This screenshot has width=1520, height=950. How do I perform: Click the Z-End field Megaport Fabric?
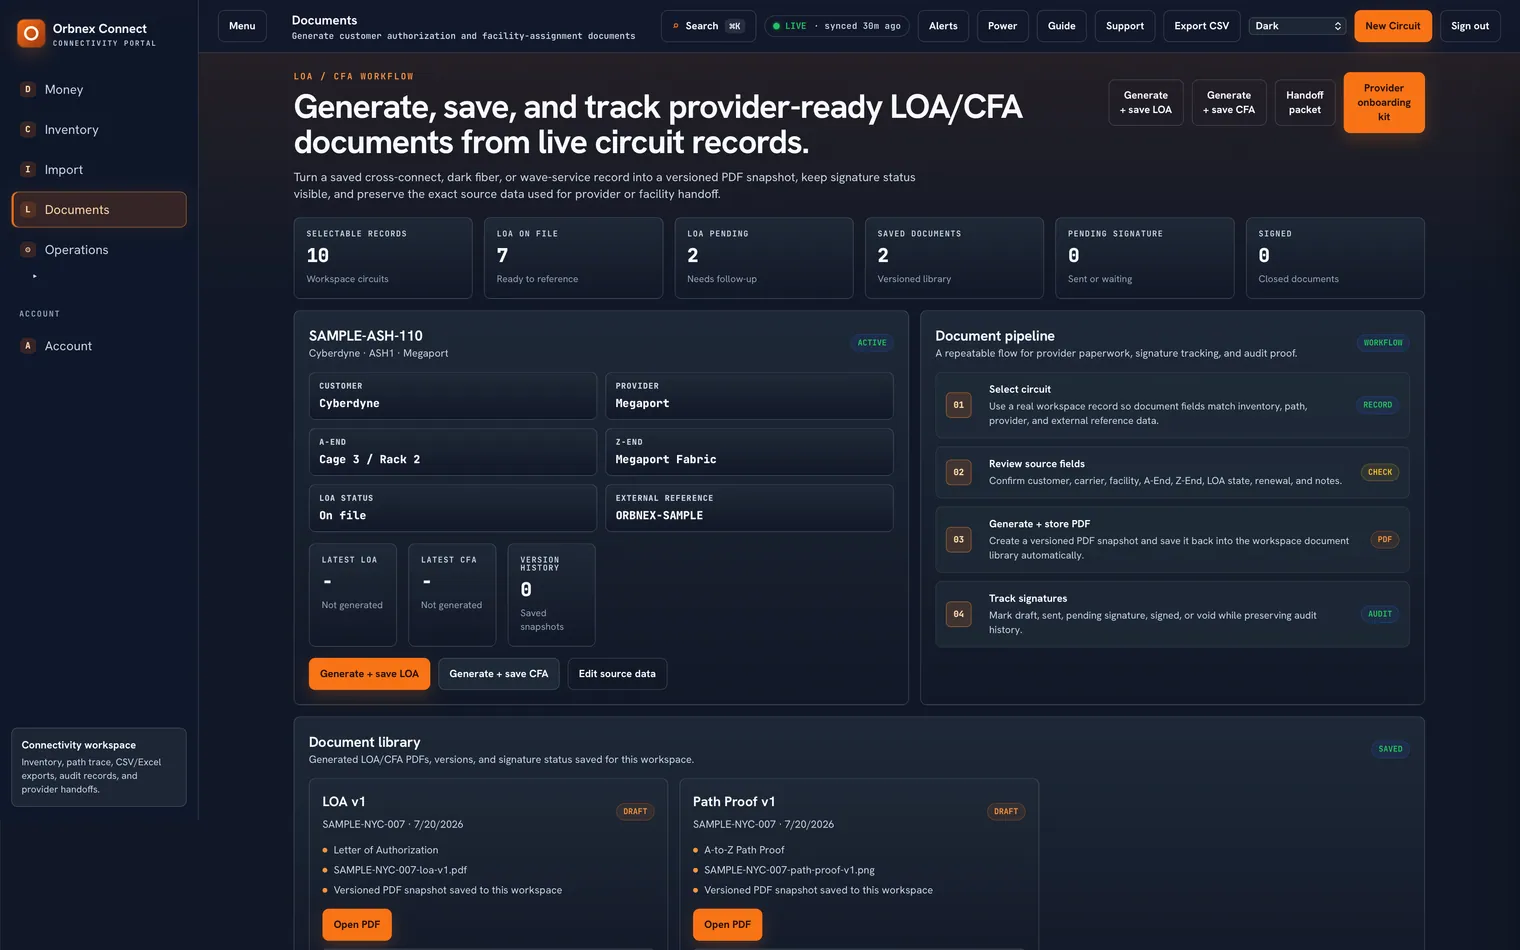tap(749, 452)
